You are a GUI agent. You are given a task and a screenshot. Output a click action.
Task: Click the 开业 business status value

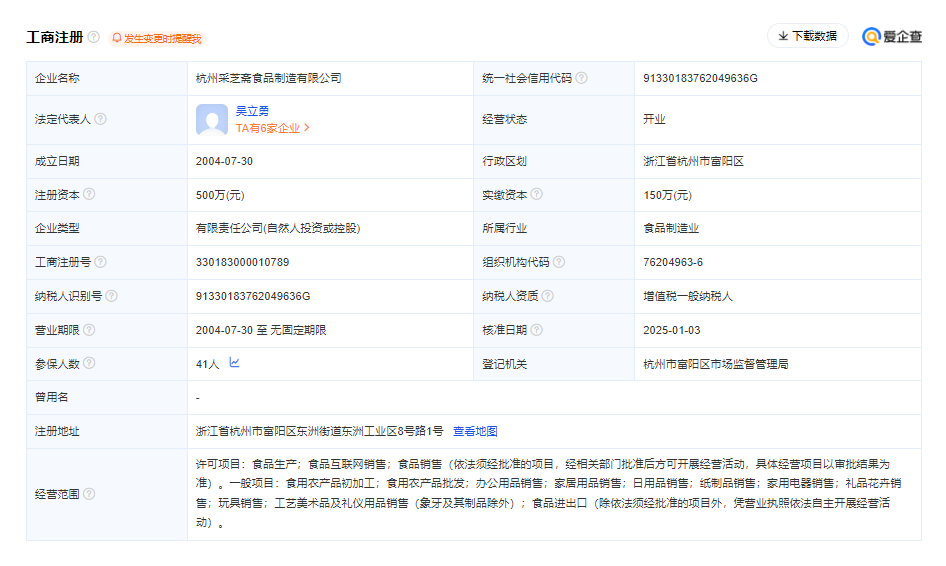(x=654, y=119)
